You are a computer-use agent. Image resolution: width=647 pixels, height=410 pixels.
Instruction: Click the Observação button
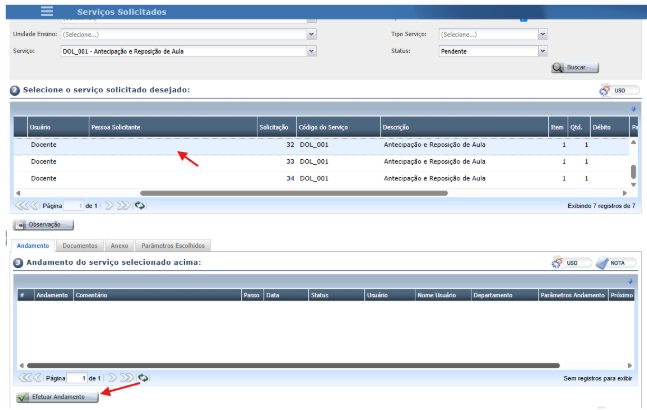click(x=42, y=225)
